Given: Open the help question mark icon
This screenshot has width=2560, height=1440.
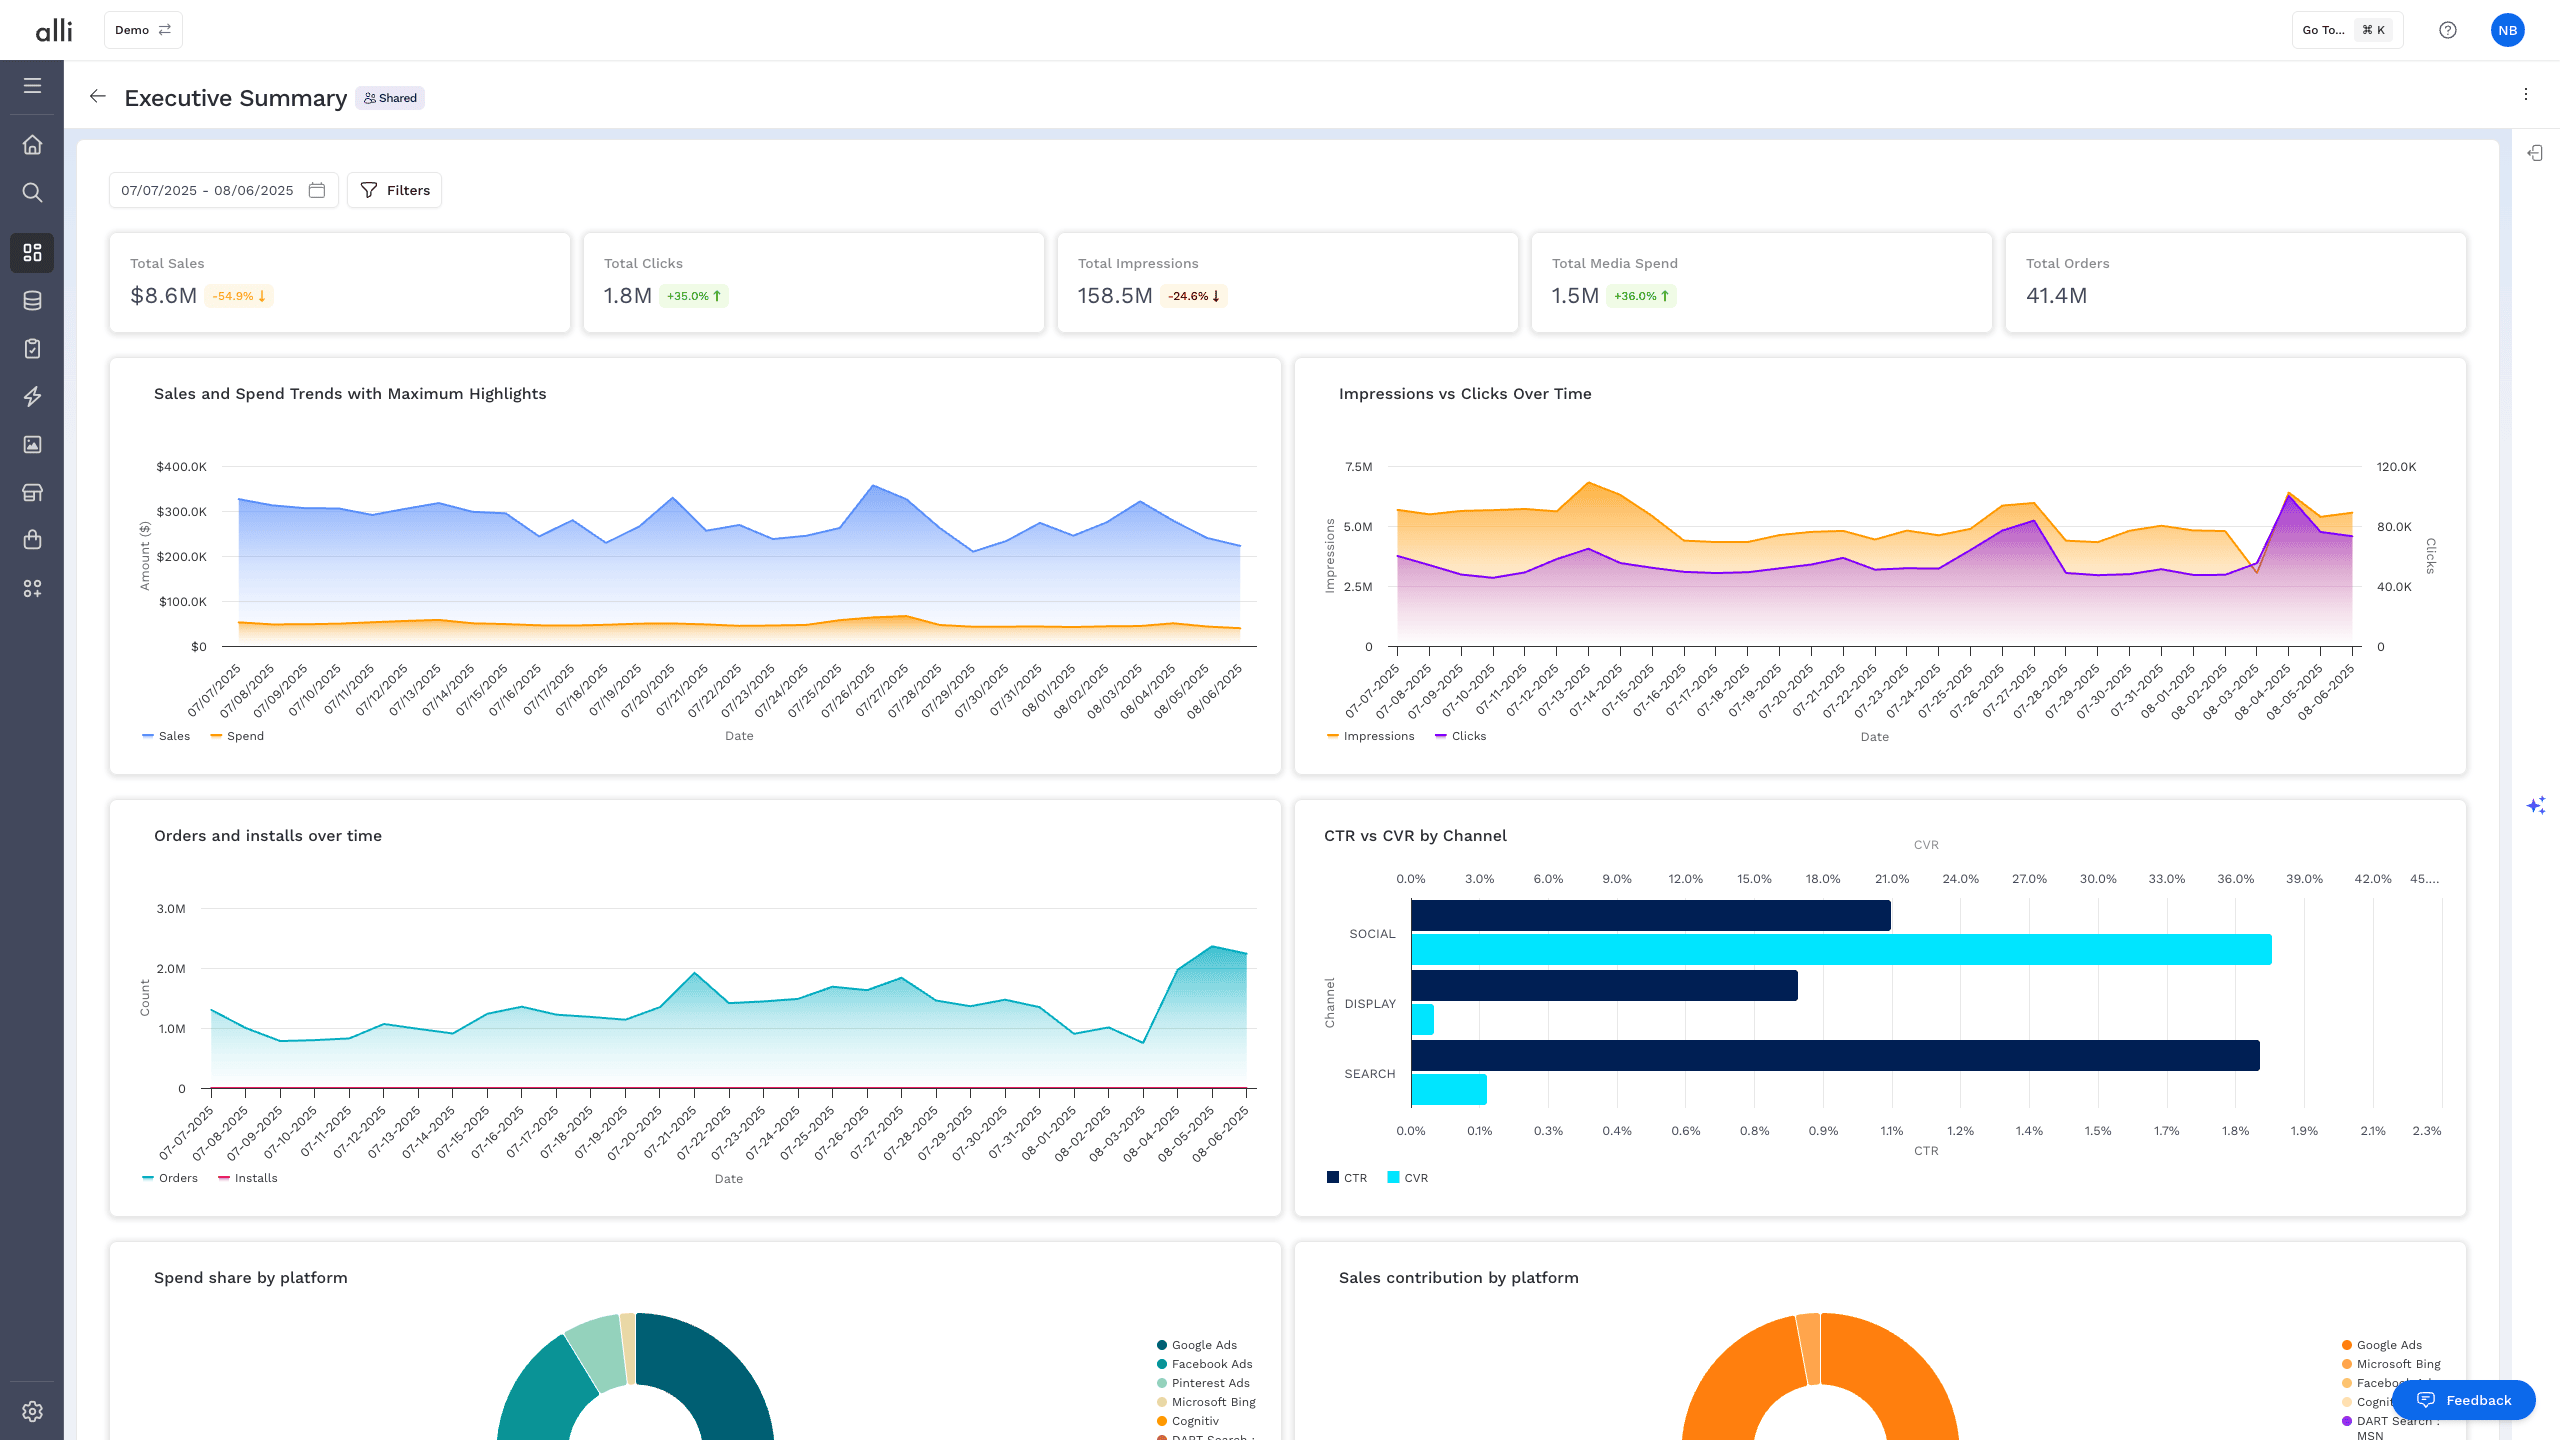Looking at the screenshot, I should (x=2447, y=30).
